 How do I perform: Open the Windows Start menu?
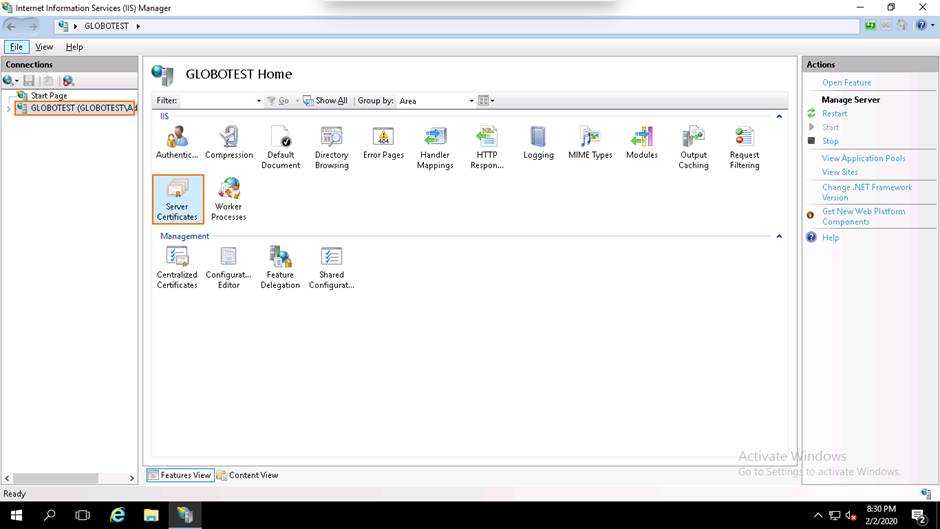tap(16, 515)
